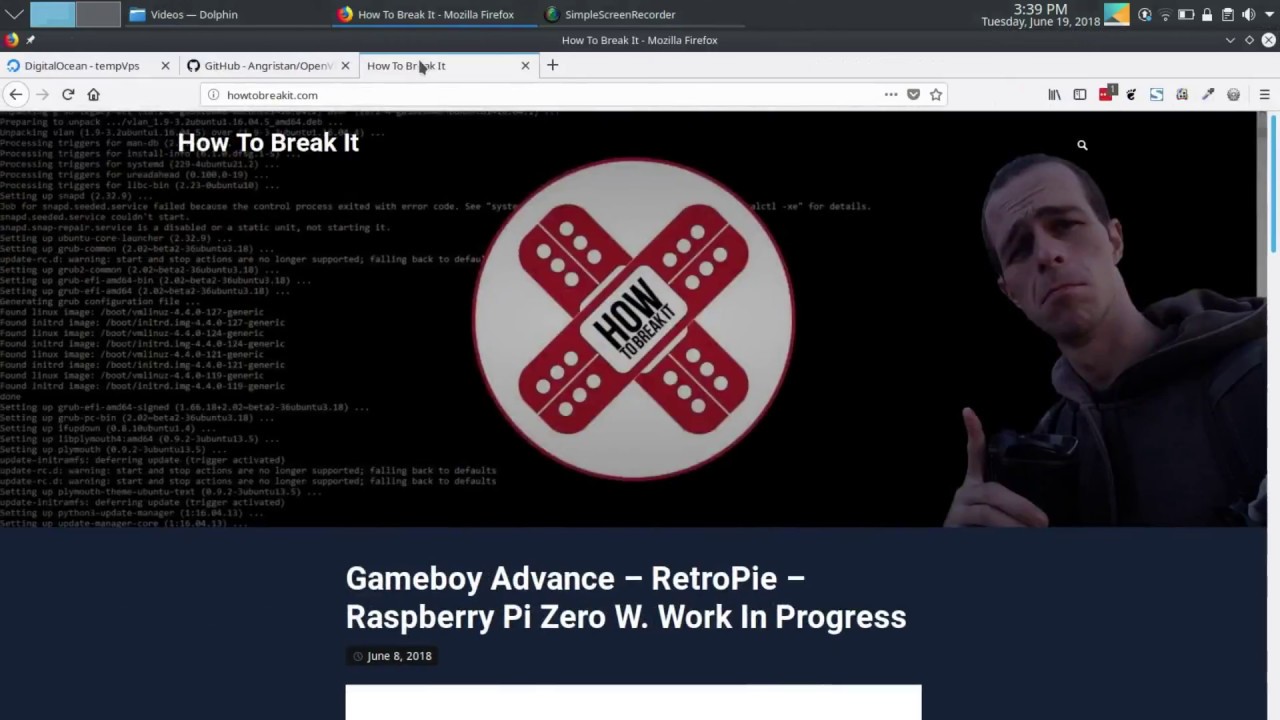Save page to Pocket
The image size is (1280, 720).
(x=913, y=94)
